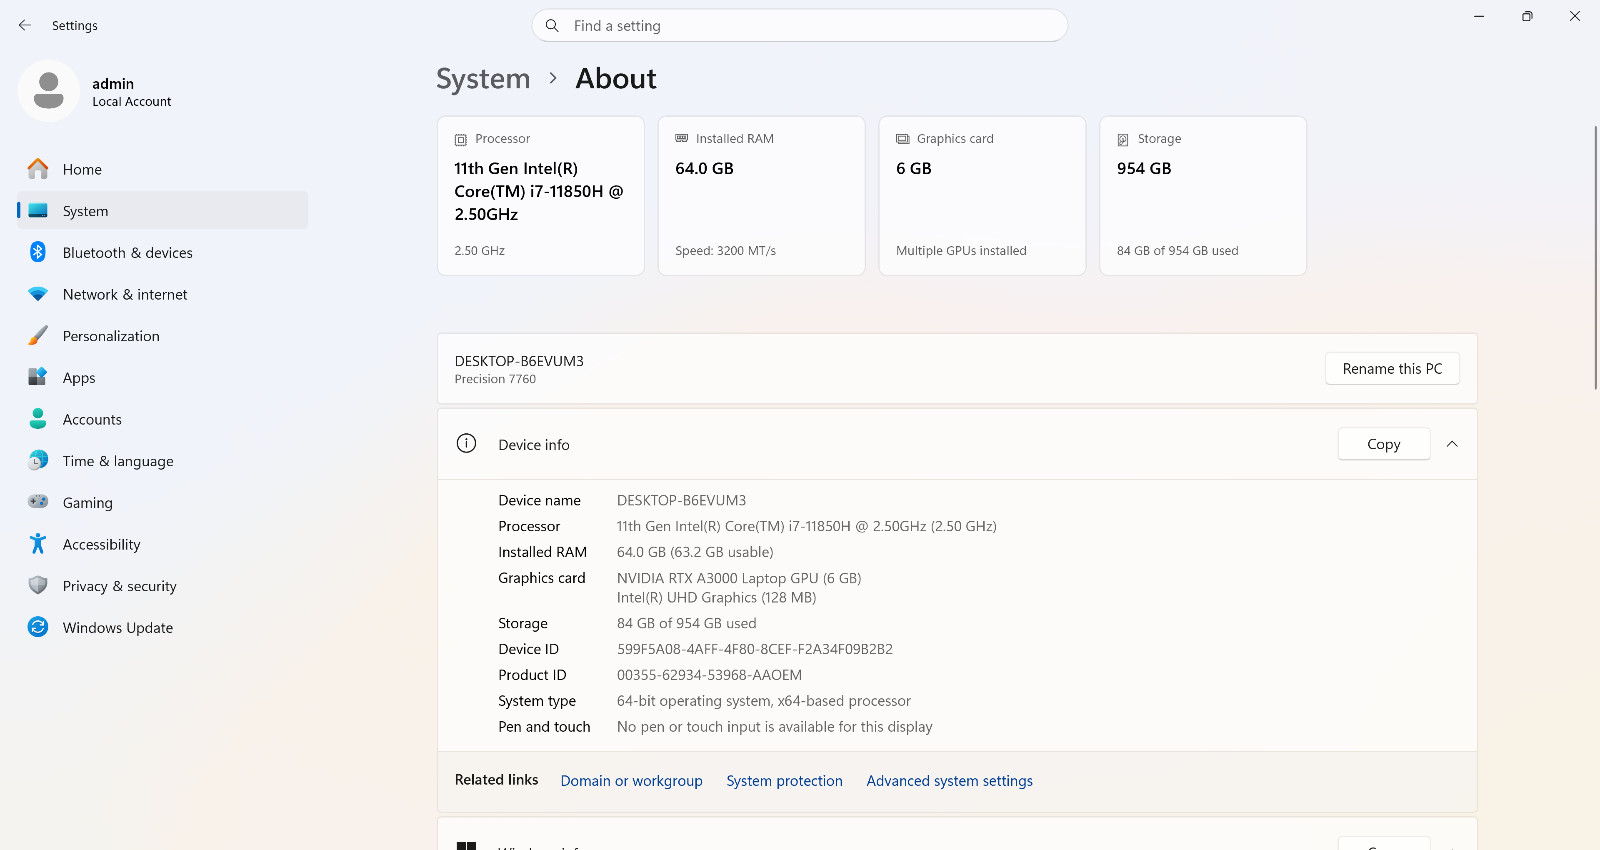Click the Windows Update sync icon
Viewport: 1600px width, 850px height.
38,627
